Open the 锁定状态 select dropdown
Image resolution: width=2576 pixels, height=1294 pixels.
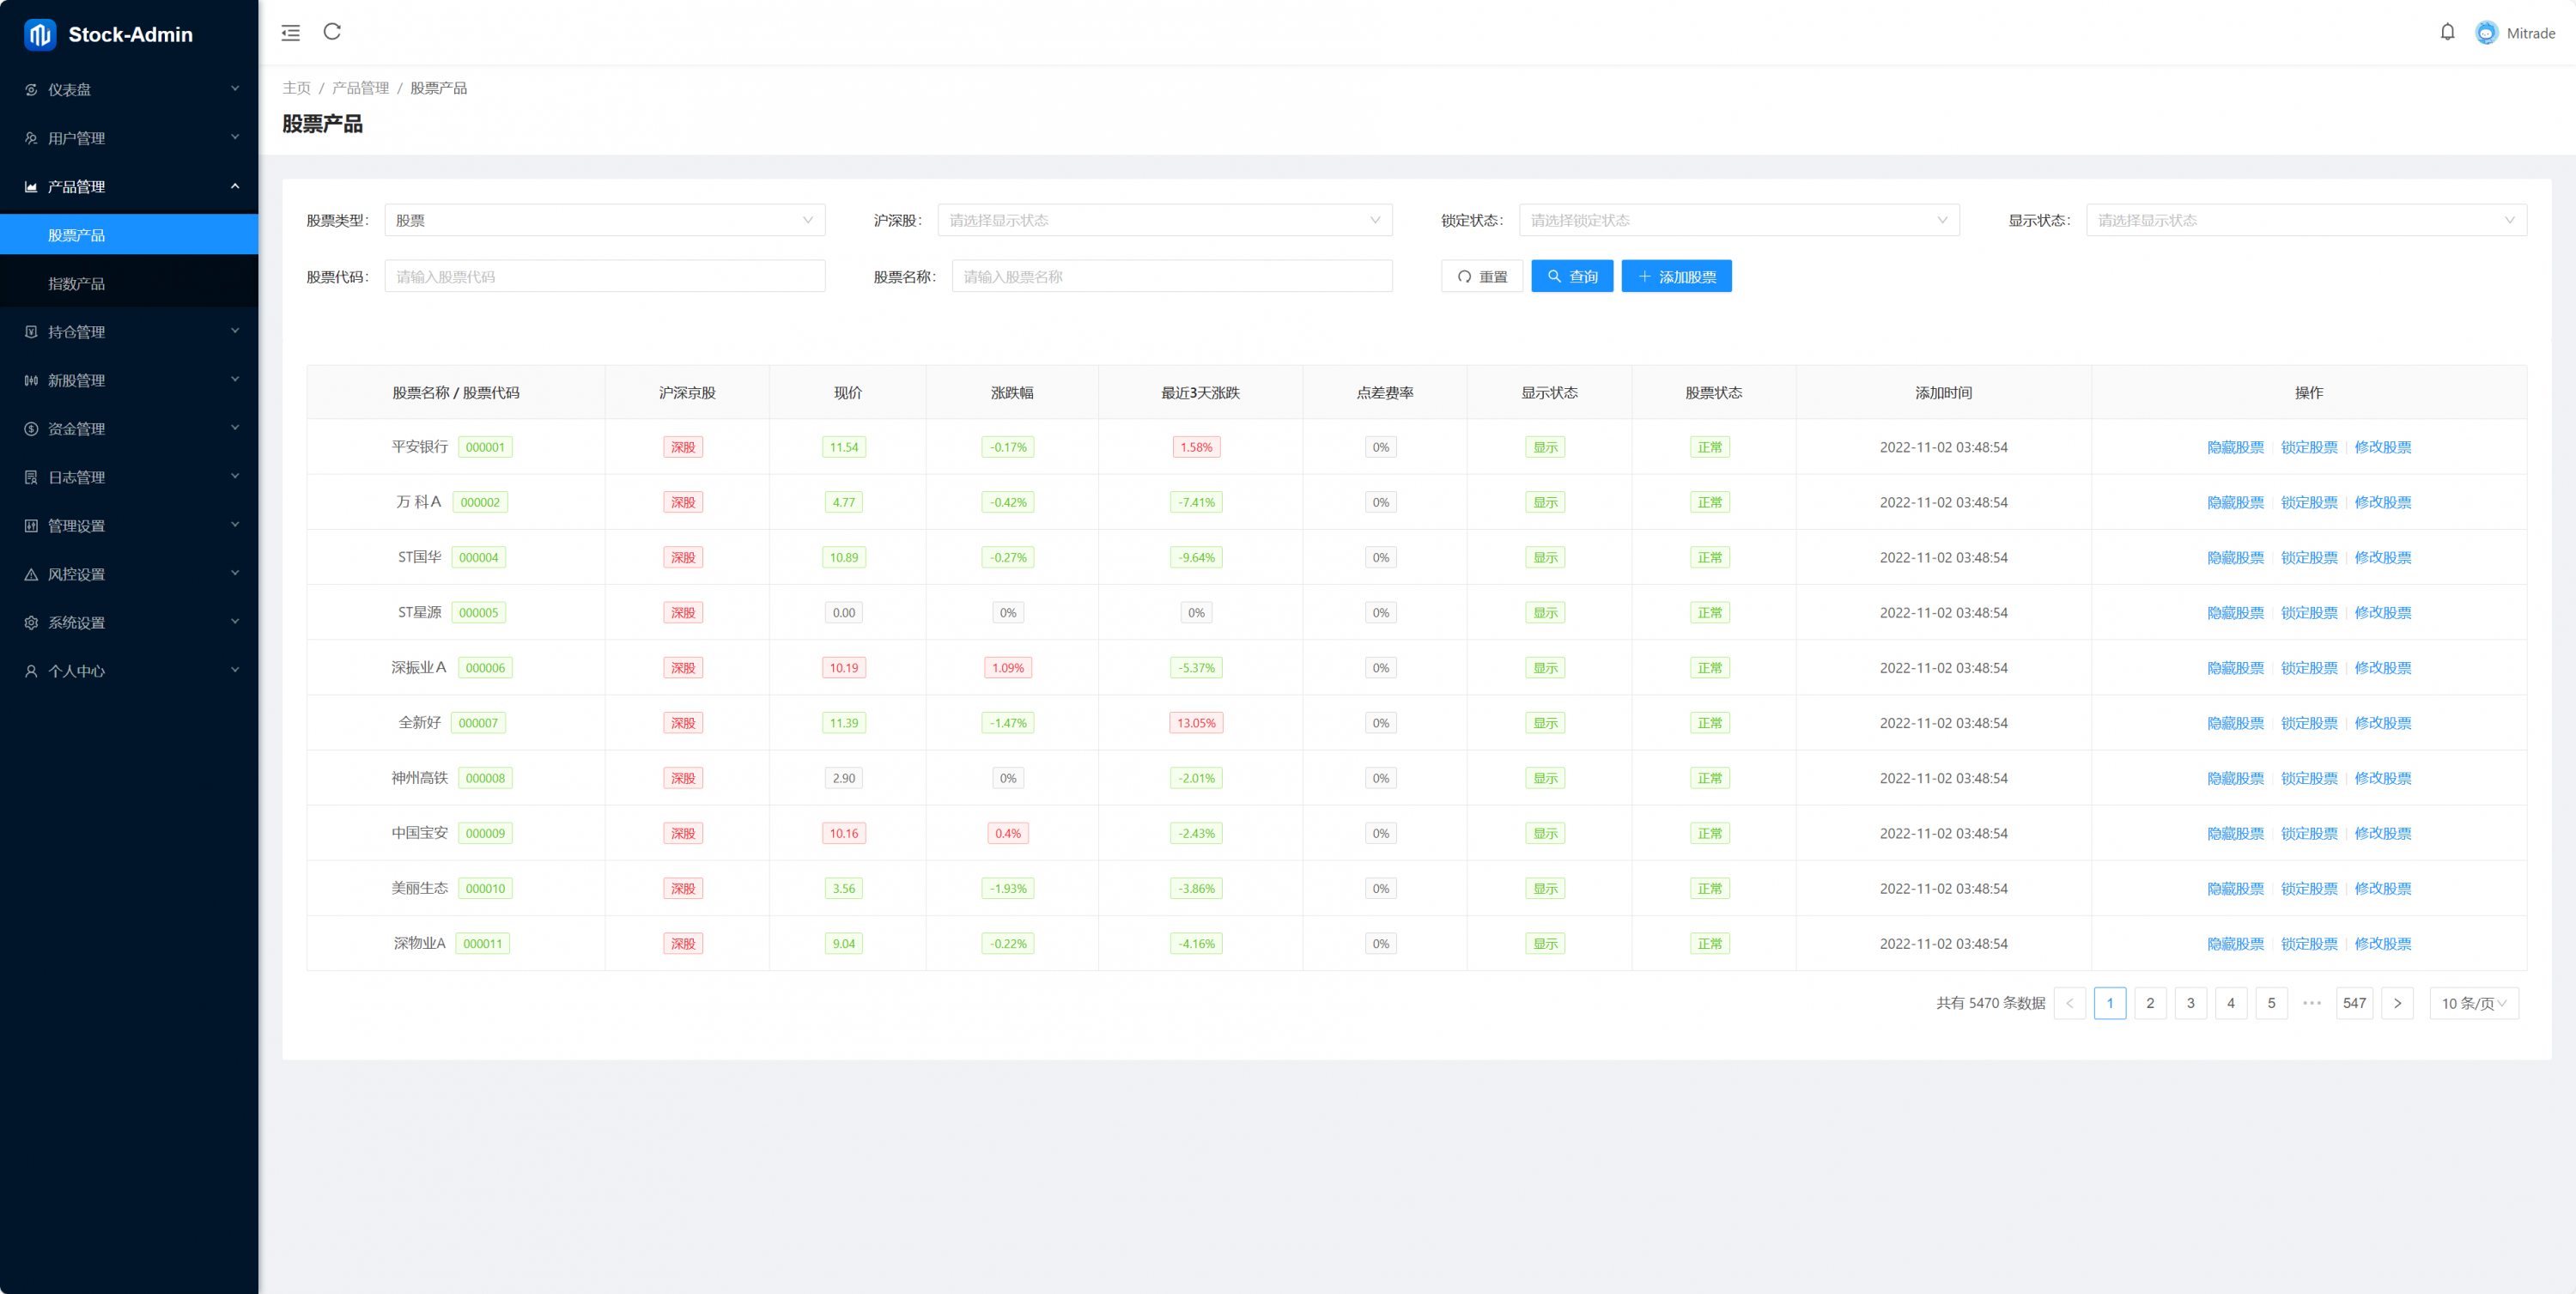1738,220
